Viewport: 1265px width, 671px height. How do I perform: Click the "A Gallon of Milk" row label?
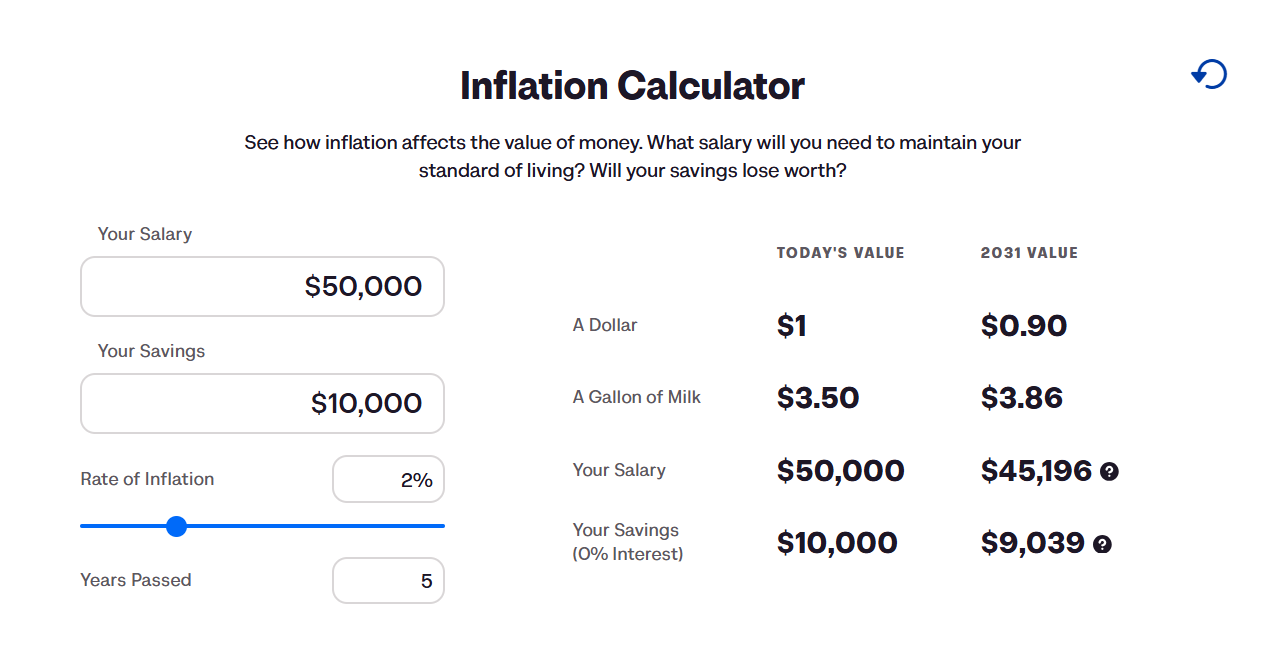(x=636, y=397)
